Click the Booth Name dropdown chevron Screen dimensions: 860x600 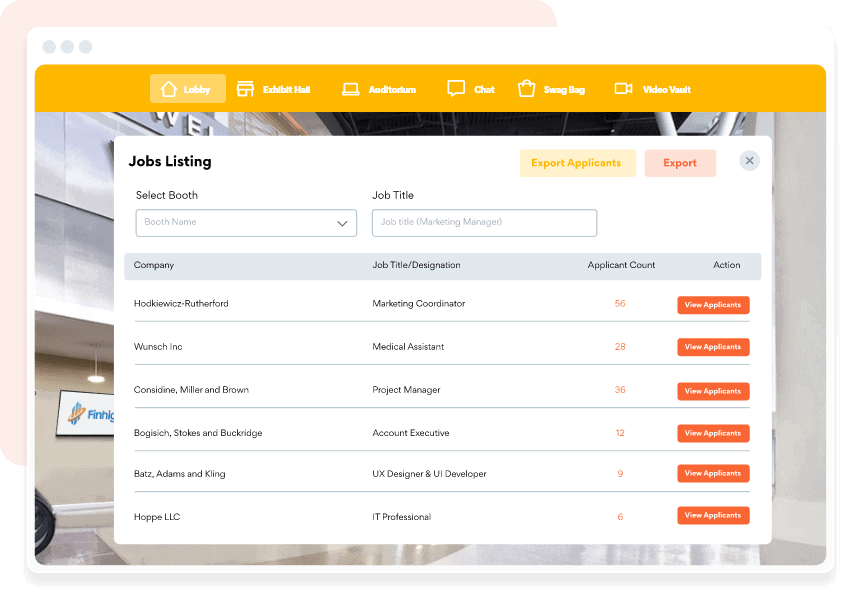click(x=342, y=223)
